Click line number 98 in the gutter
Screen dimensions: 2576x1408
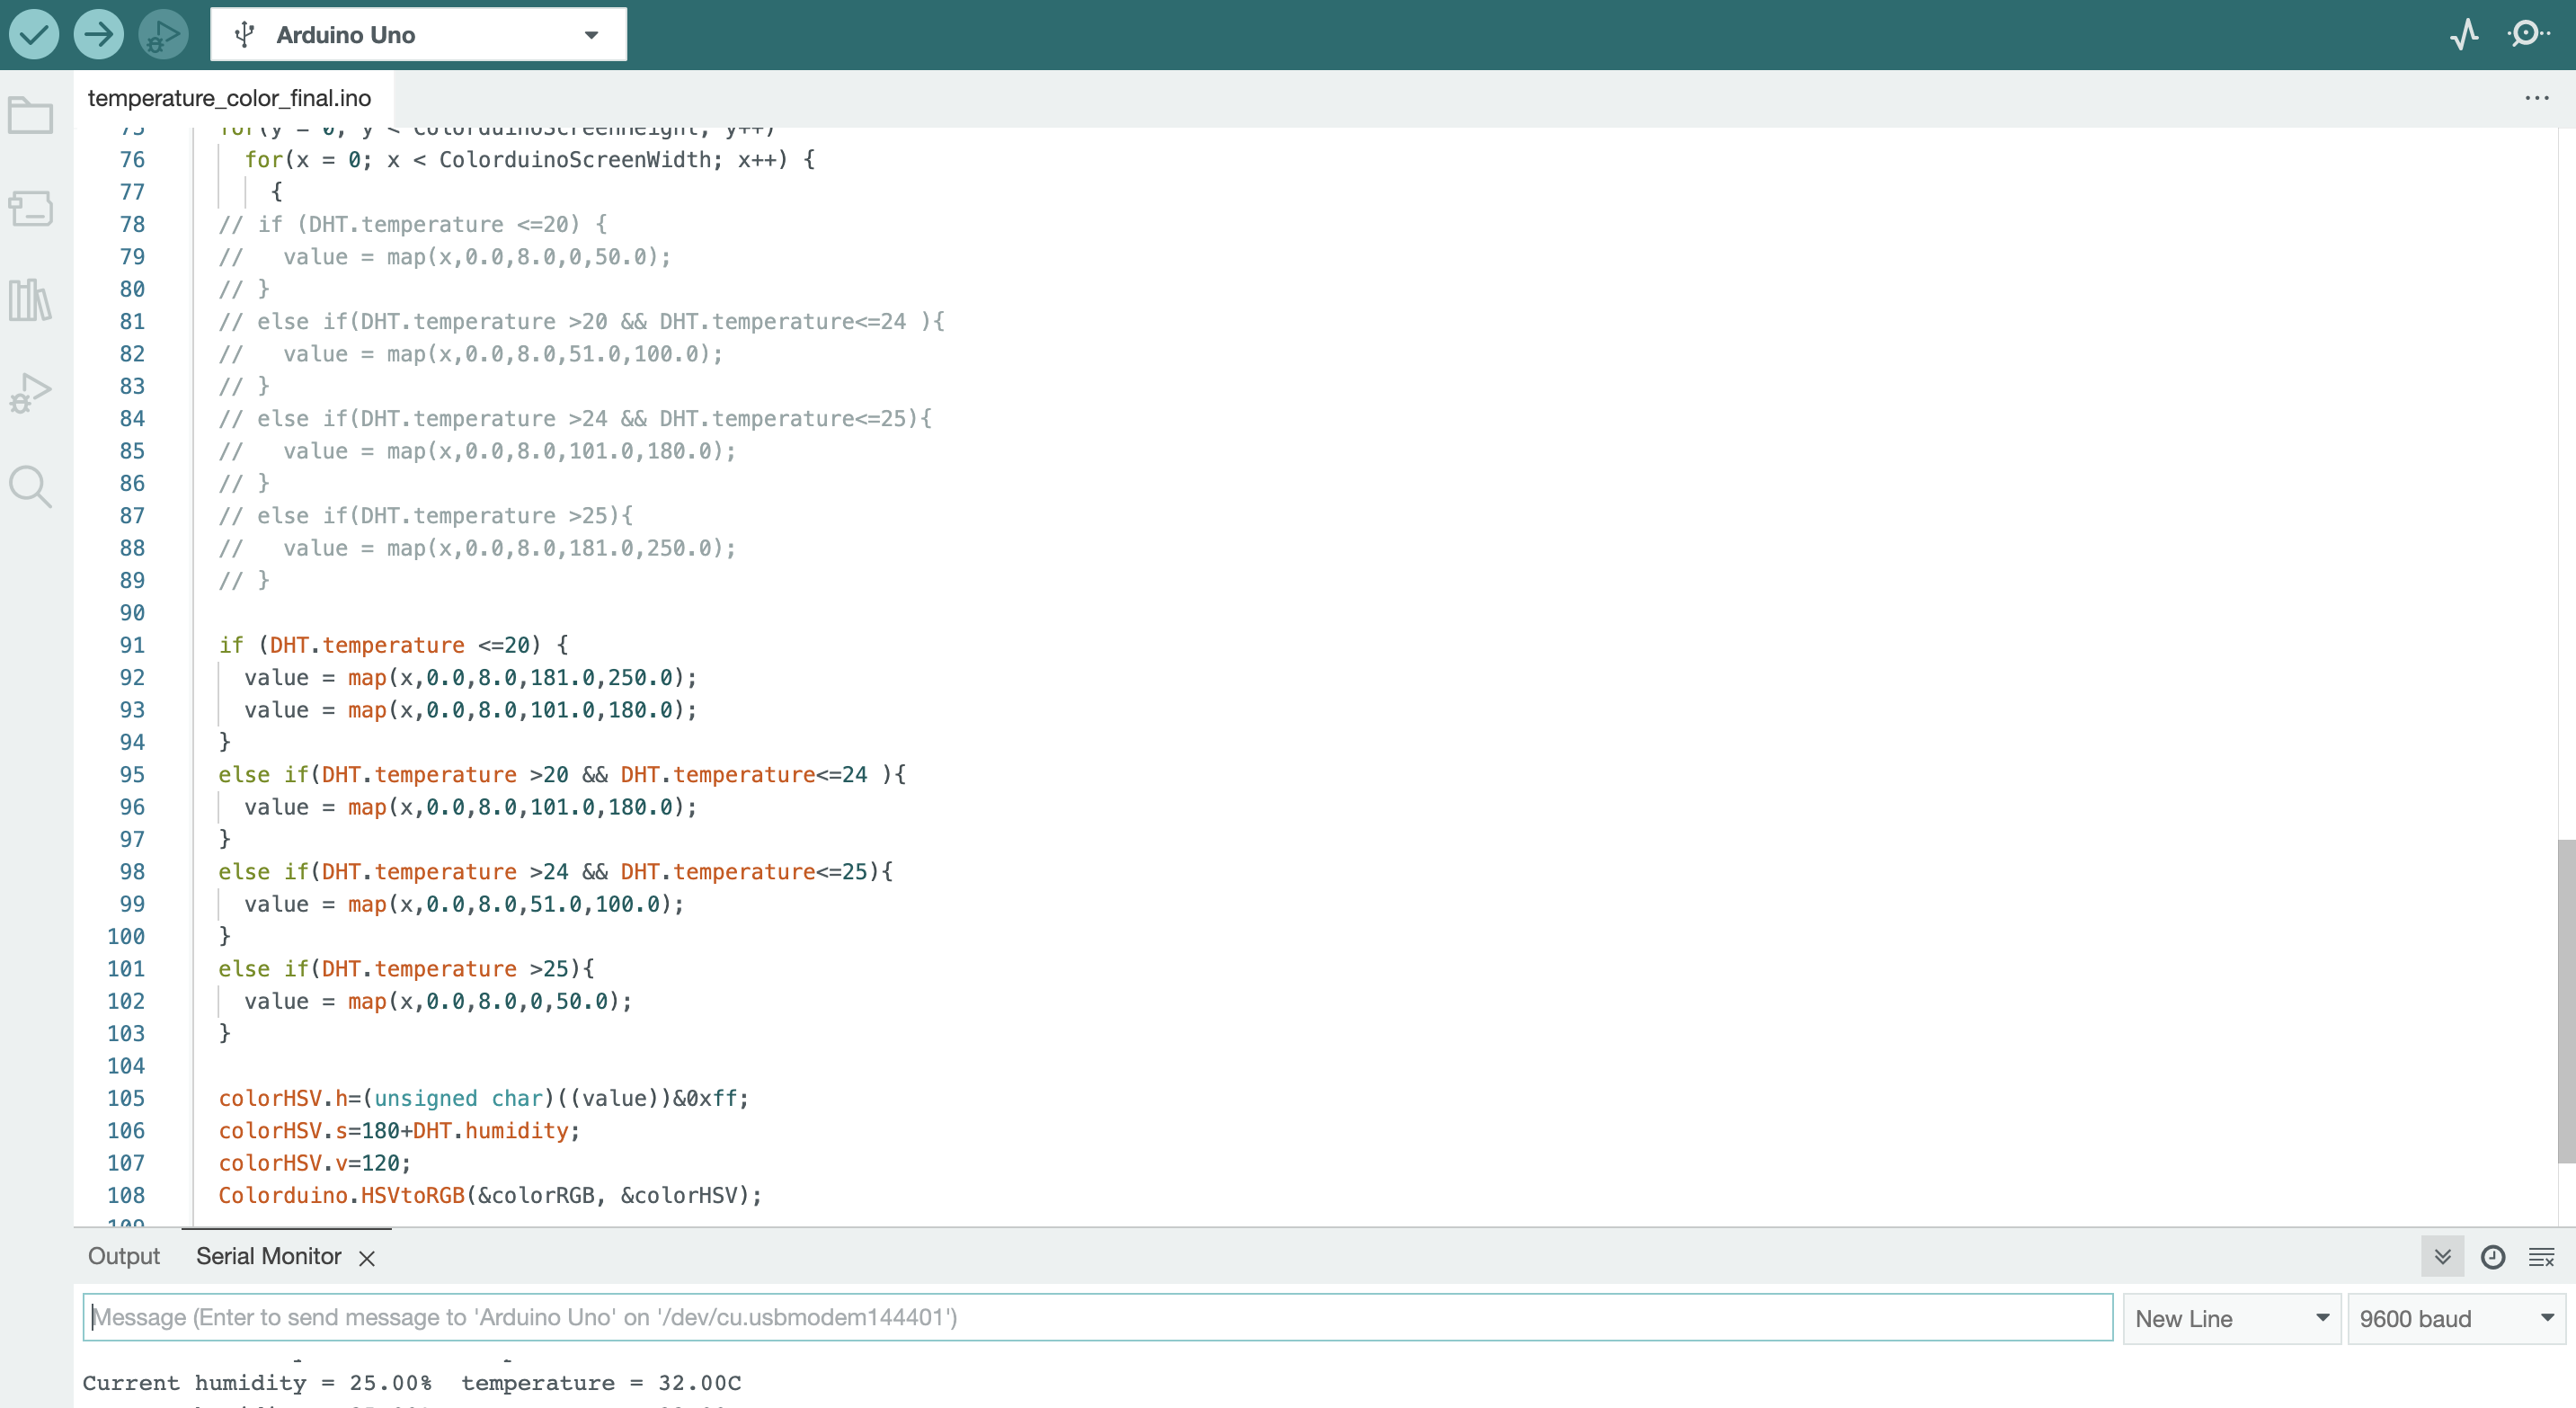tap(132, 872)
